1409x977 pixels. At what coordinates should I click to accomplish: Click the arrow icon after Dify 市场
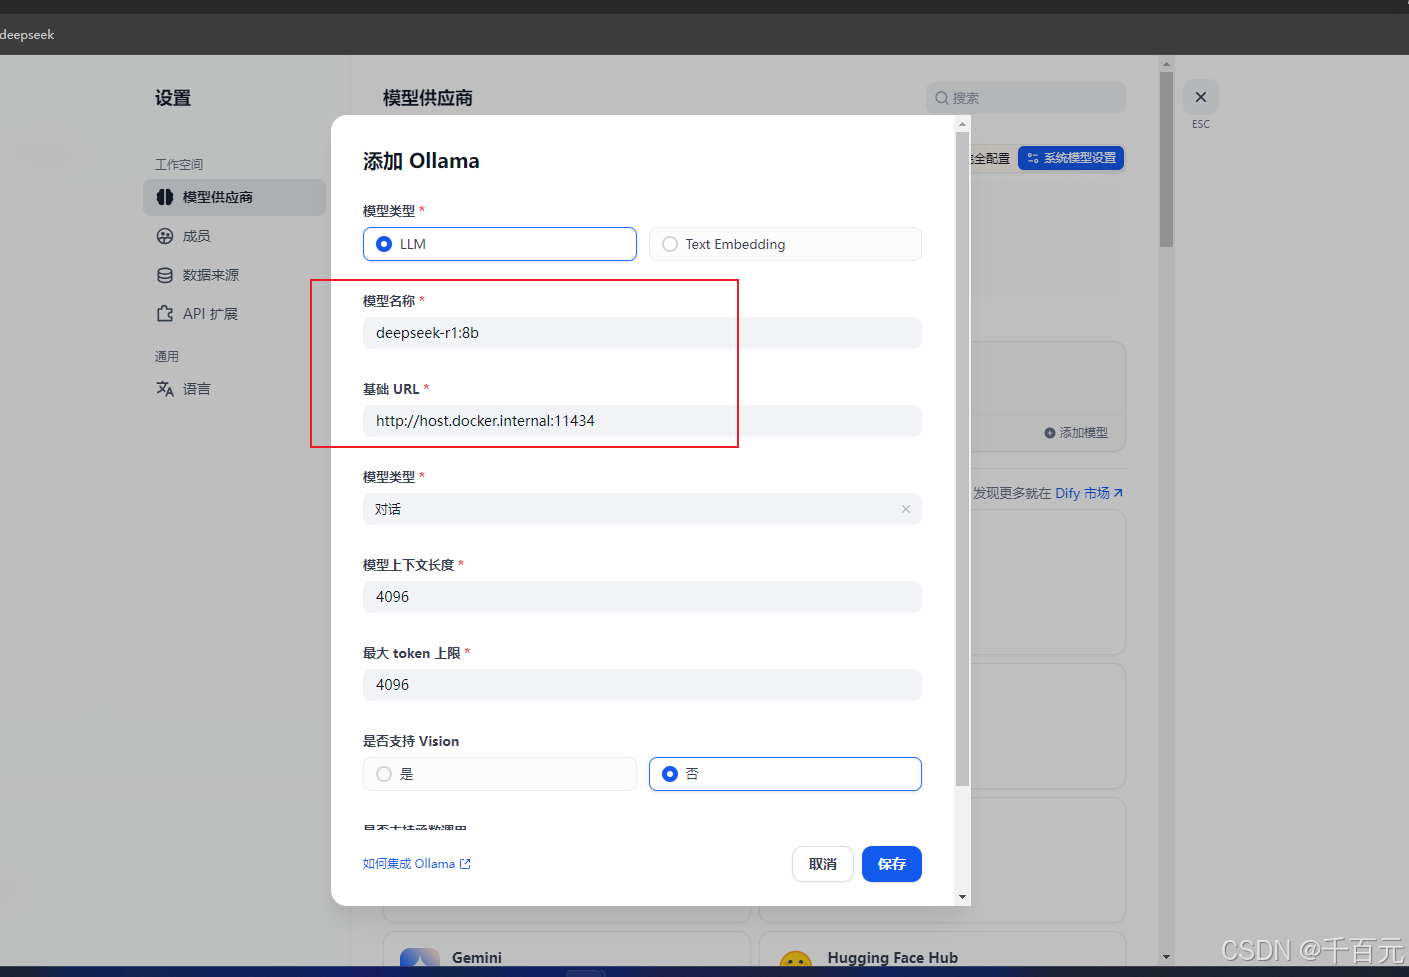tap(1118, 493)
